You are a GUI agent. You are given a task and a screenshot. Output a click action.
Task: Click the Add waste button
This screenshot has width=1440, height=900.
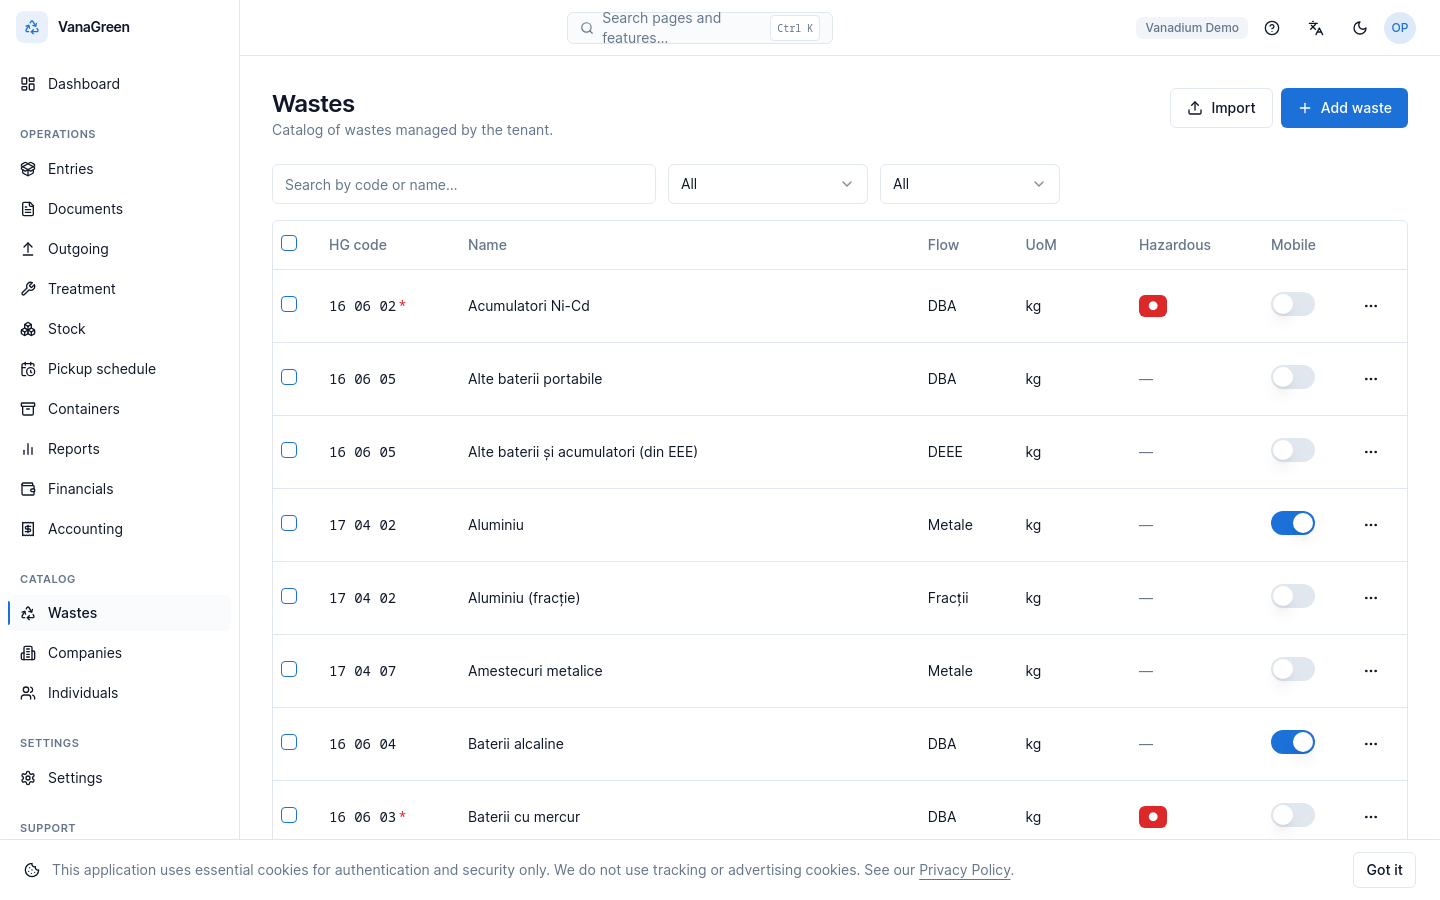(x=1344, y=108)
